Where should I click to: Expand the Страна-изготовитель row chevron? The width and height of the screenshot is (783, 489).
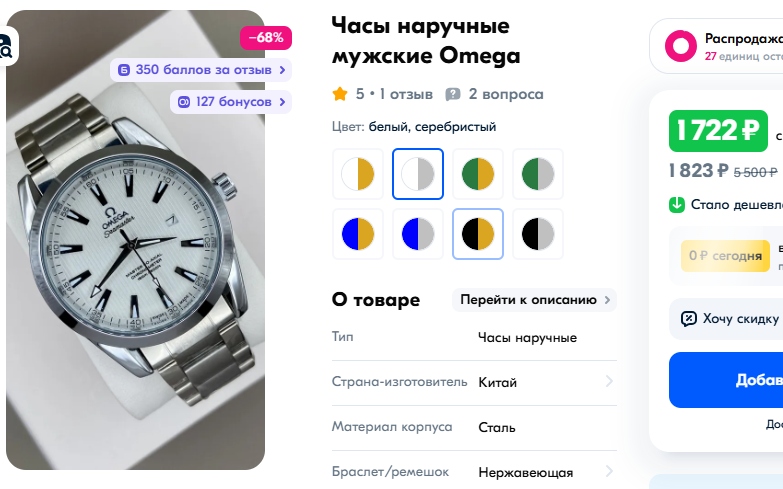click(609, 382)
